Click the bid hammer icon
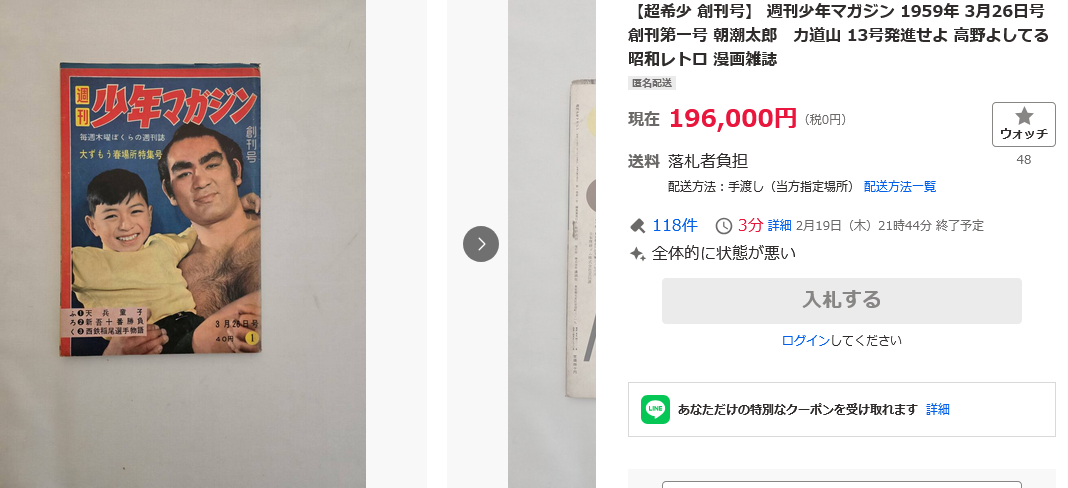Screen dimensions: 1068x488 [637, 226]
